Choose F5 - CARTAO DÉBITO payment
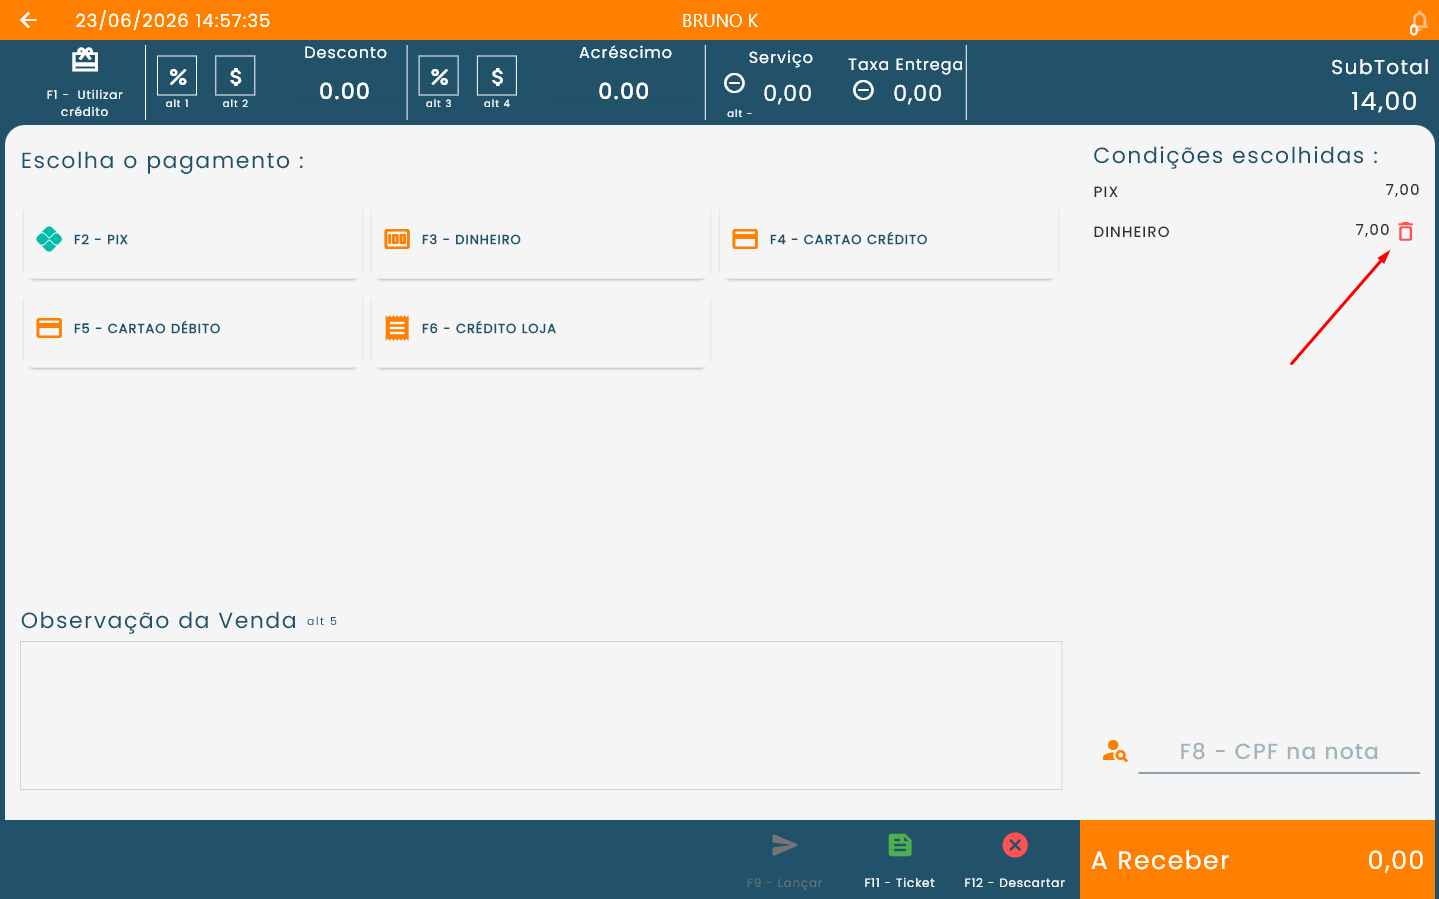 pos(192,329)
